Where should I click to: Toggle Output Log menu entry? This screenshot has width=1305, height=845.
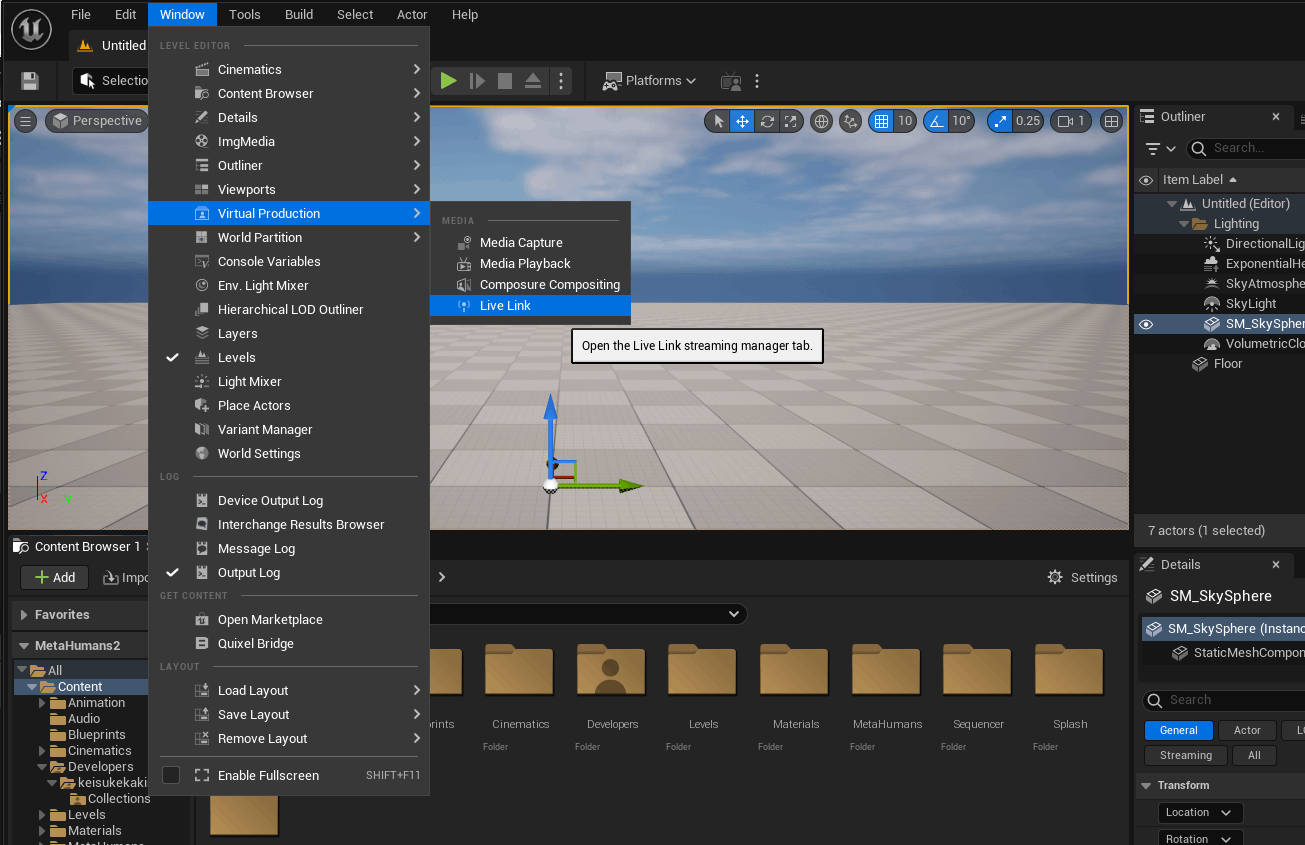click(289, 573)
